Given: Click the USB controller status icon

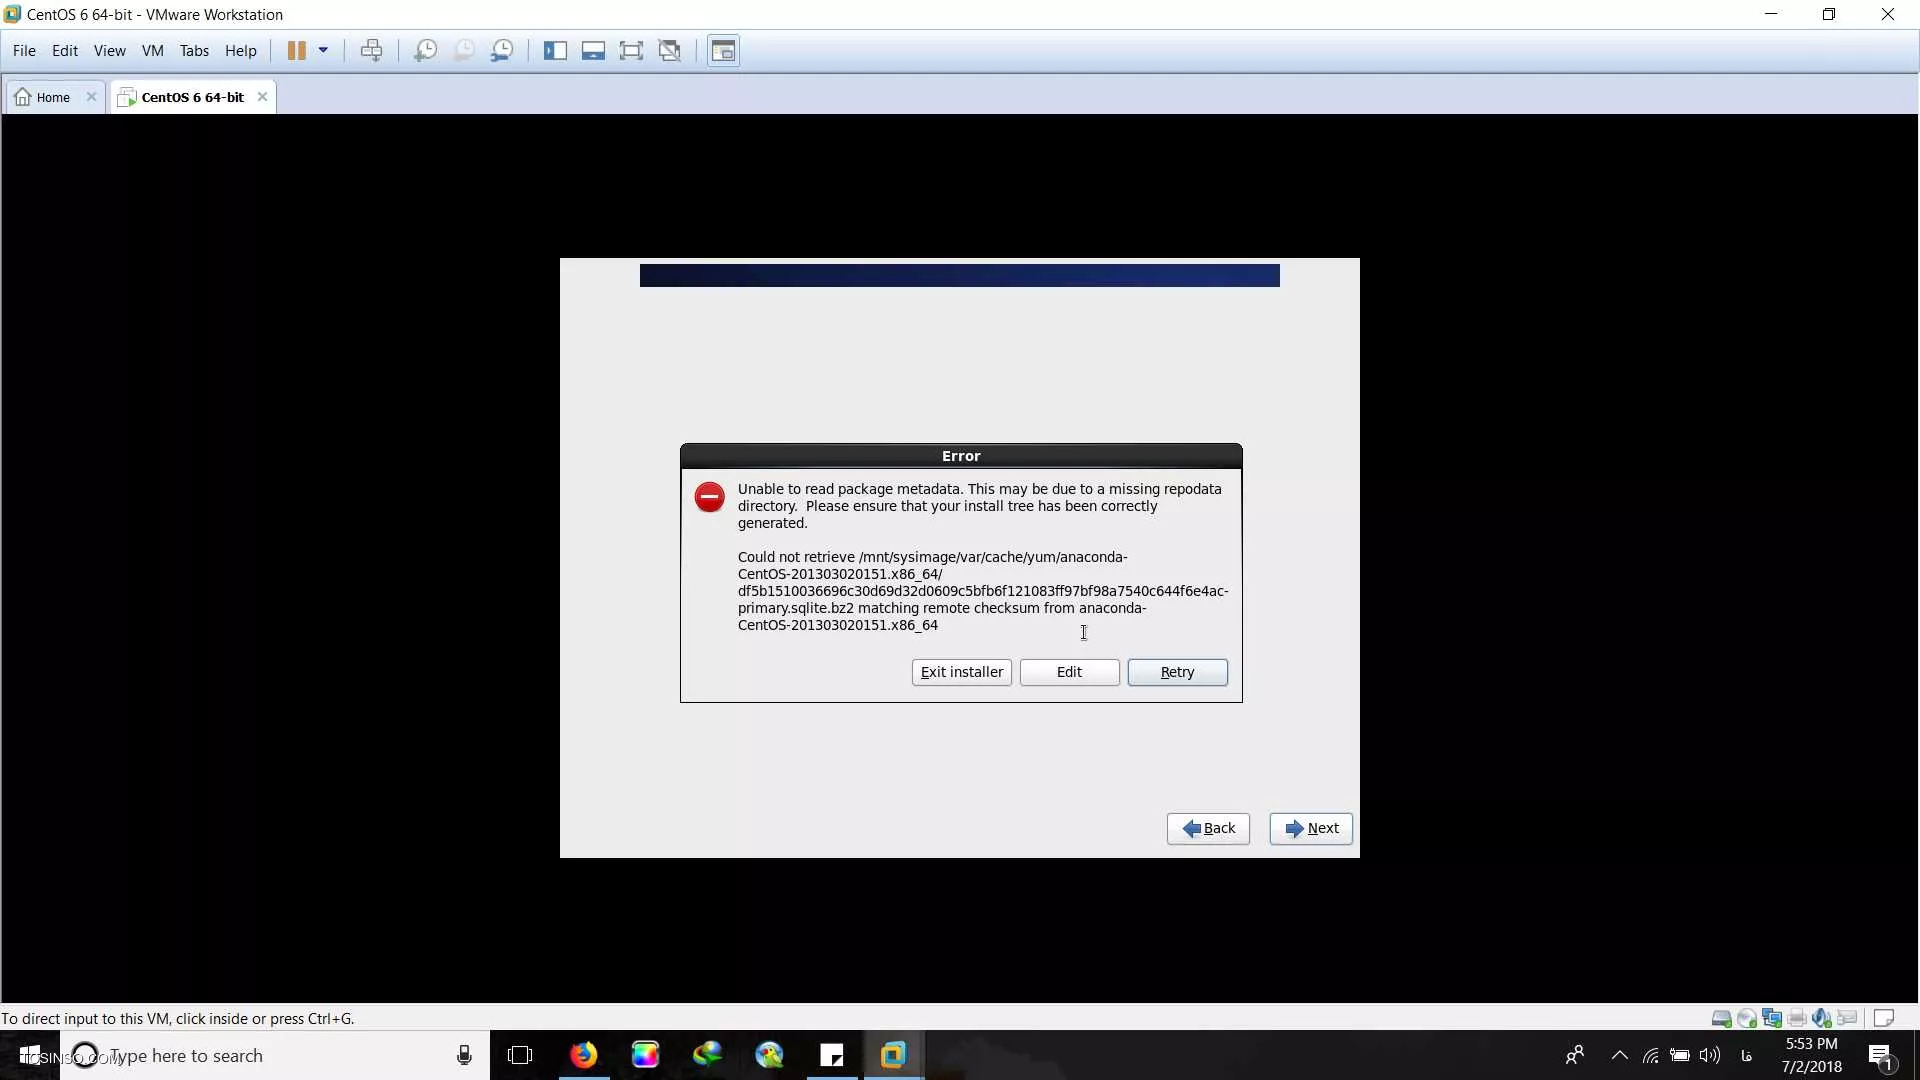Looking at the screenshot, I should [1847, 1018].
